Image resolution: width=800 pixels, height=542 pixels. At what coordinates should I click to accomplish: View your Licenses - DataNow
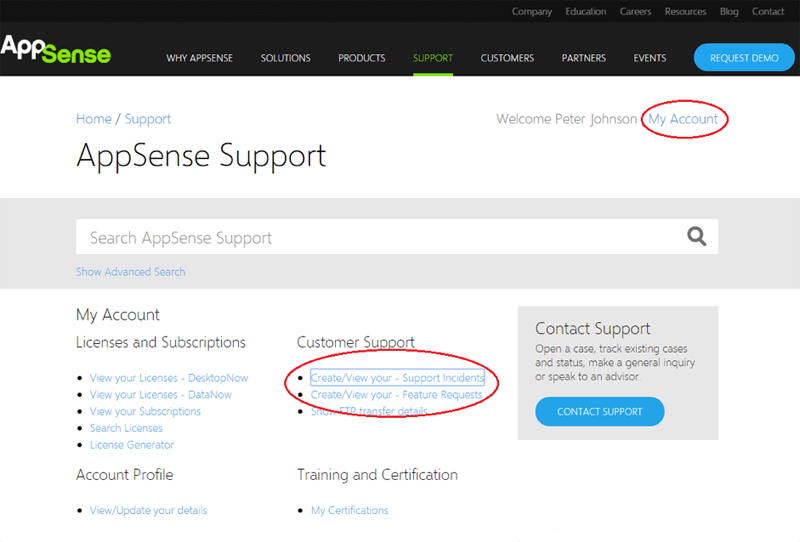[x=161, y=395]
